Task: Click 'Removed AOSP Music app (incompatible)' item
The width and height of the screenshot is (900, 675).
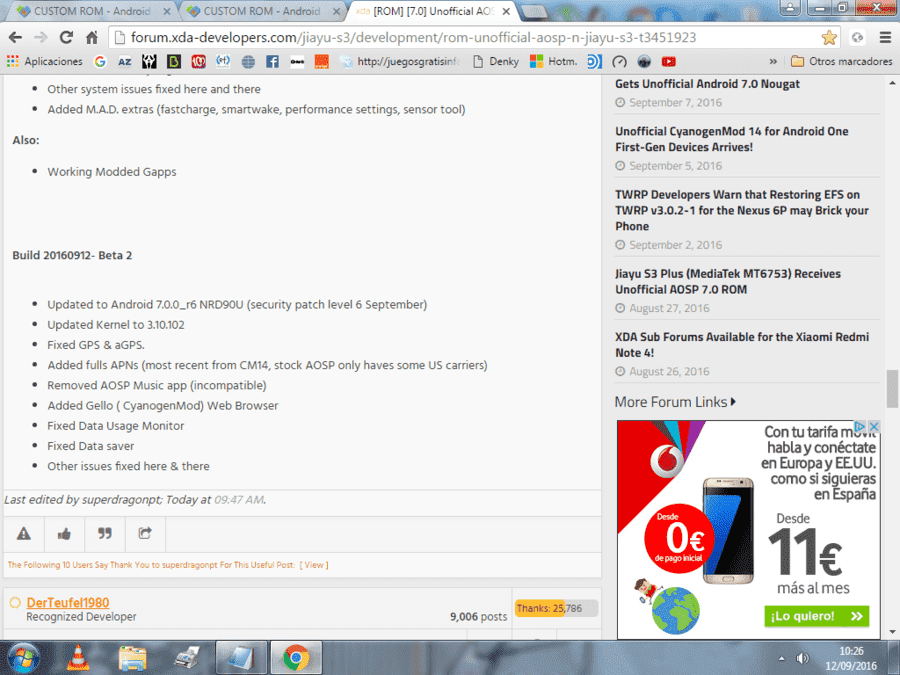Action: [157, 386]
